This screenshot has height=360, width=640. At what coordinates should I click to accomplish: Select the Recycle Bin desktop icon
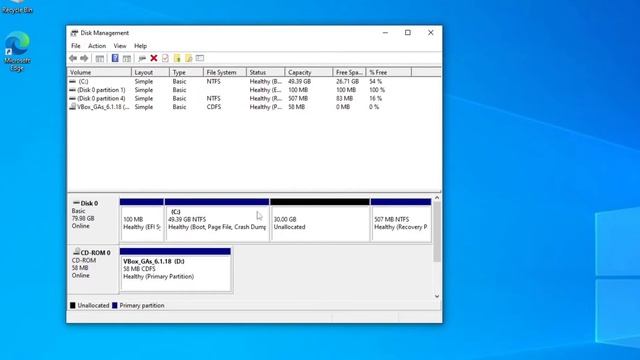click(x=17, y=7)
